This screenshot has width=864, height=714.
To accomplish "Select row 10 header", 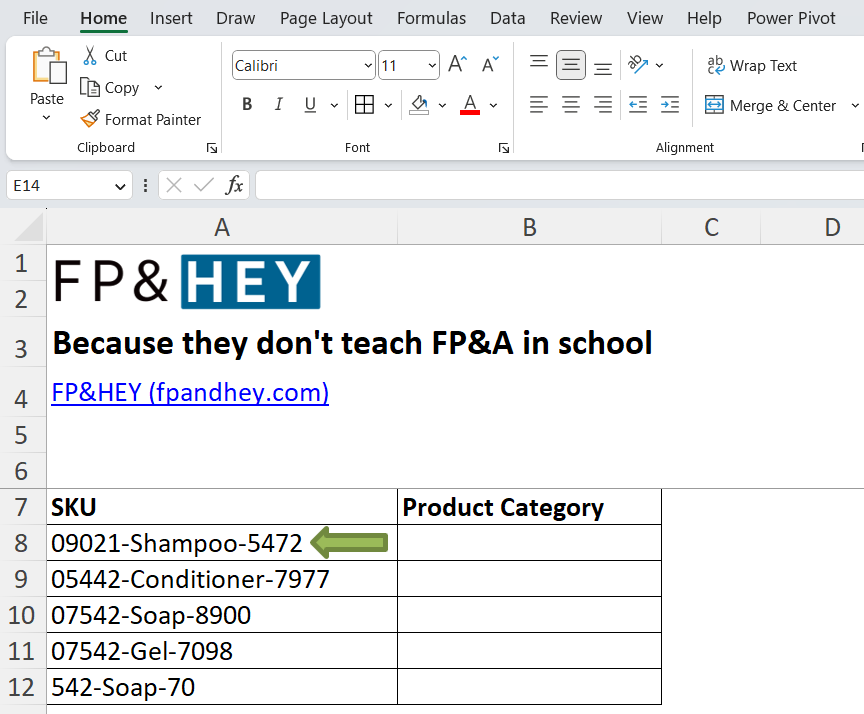I will [x=22, y=615].
